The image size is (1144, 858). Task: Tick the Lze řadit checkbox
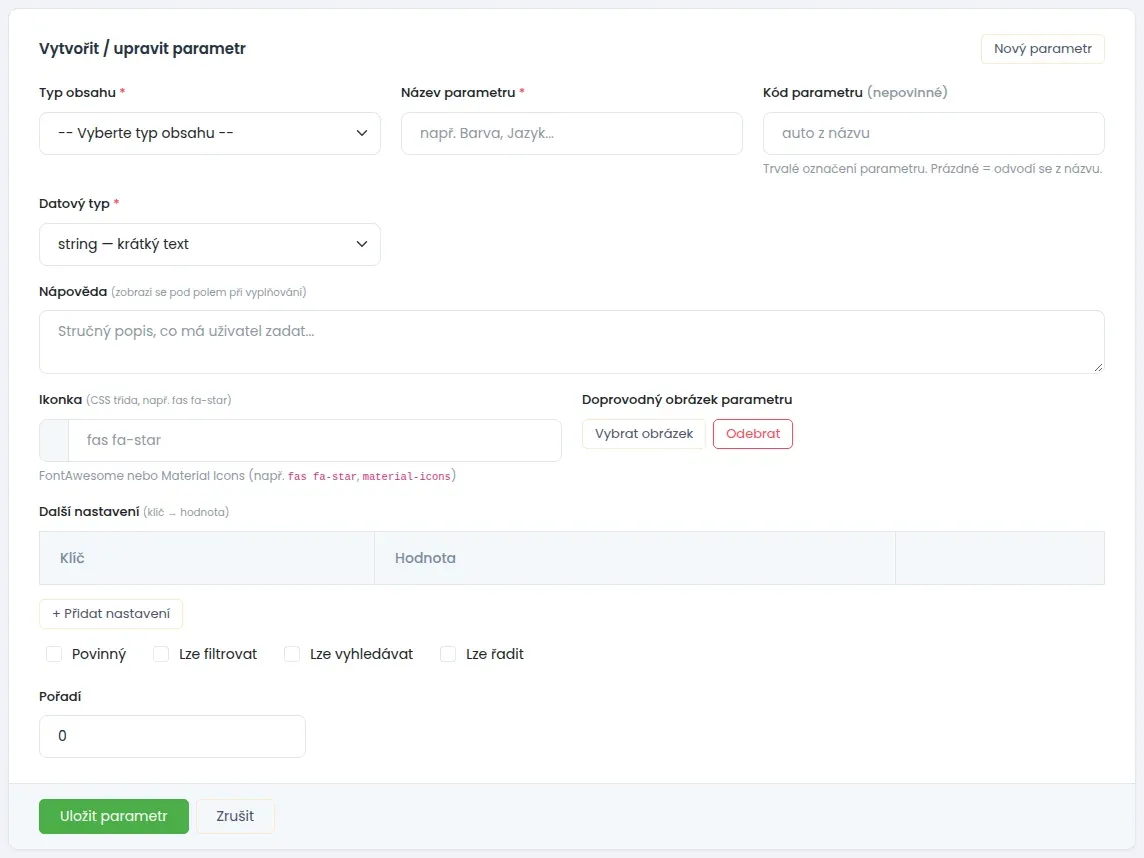[x=448, y=654]
